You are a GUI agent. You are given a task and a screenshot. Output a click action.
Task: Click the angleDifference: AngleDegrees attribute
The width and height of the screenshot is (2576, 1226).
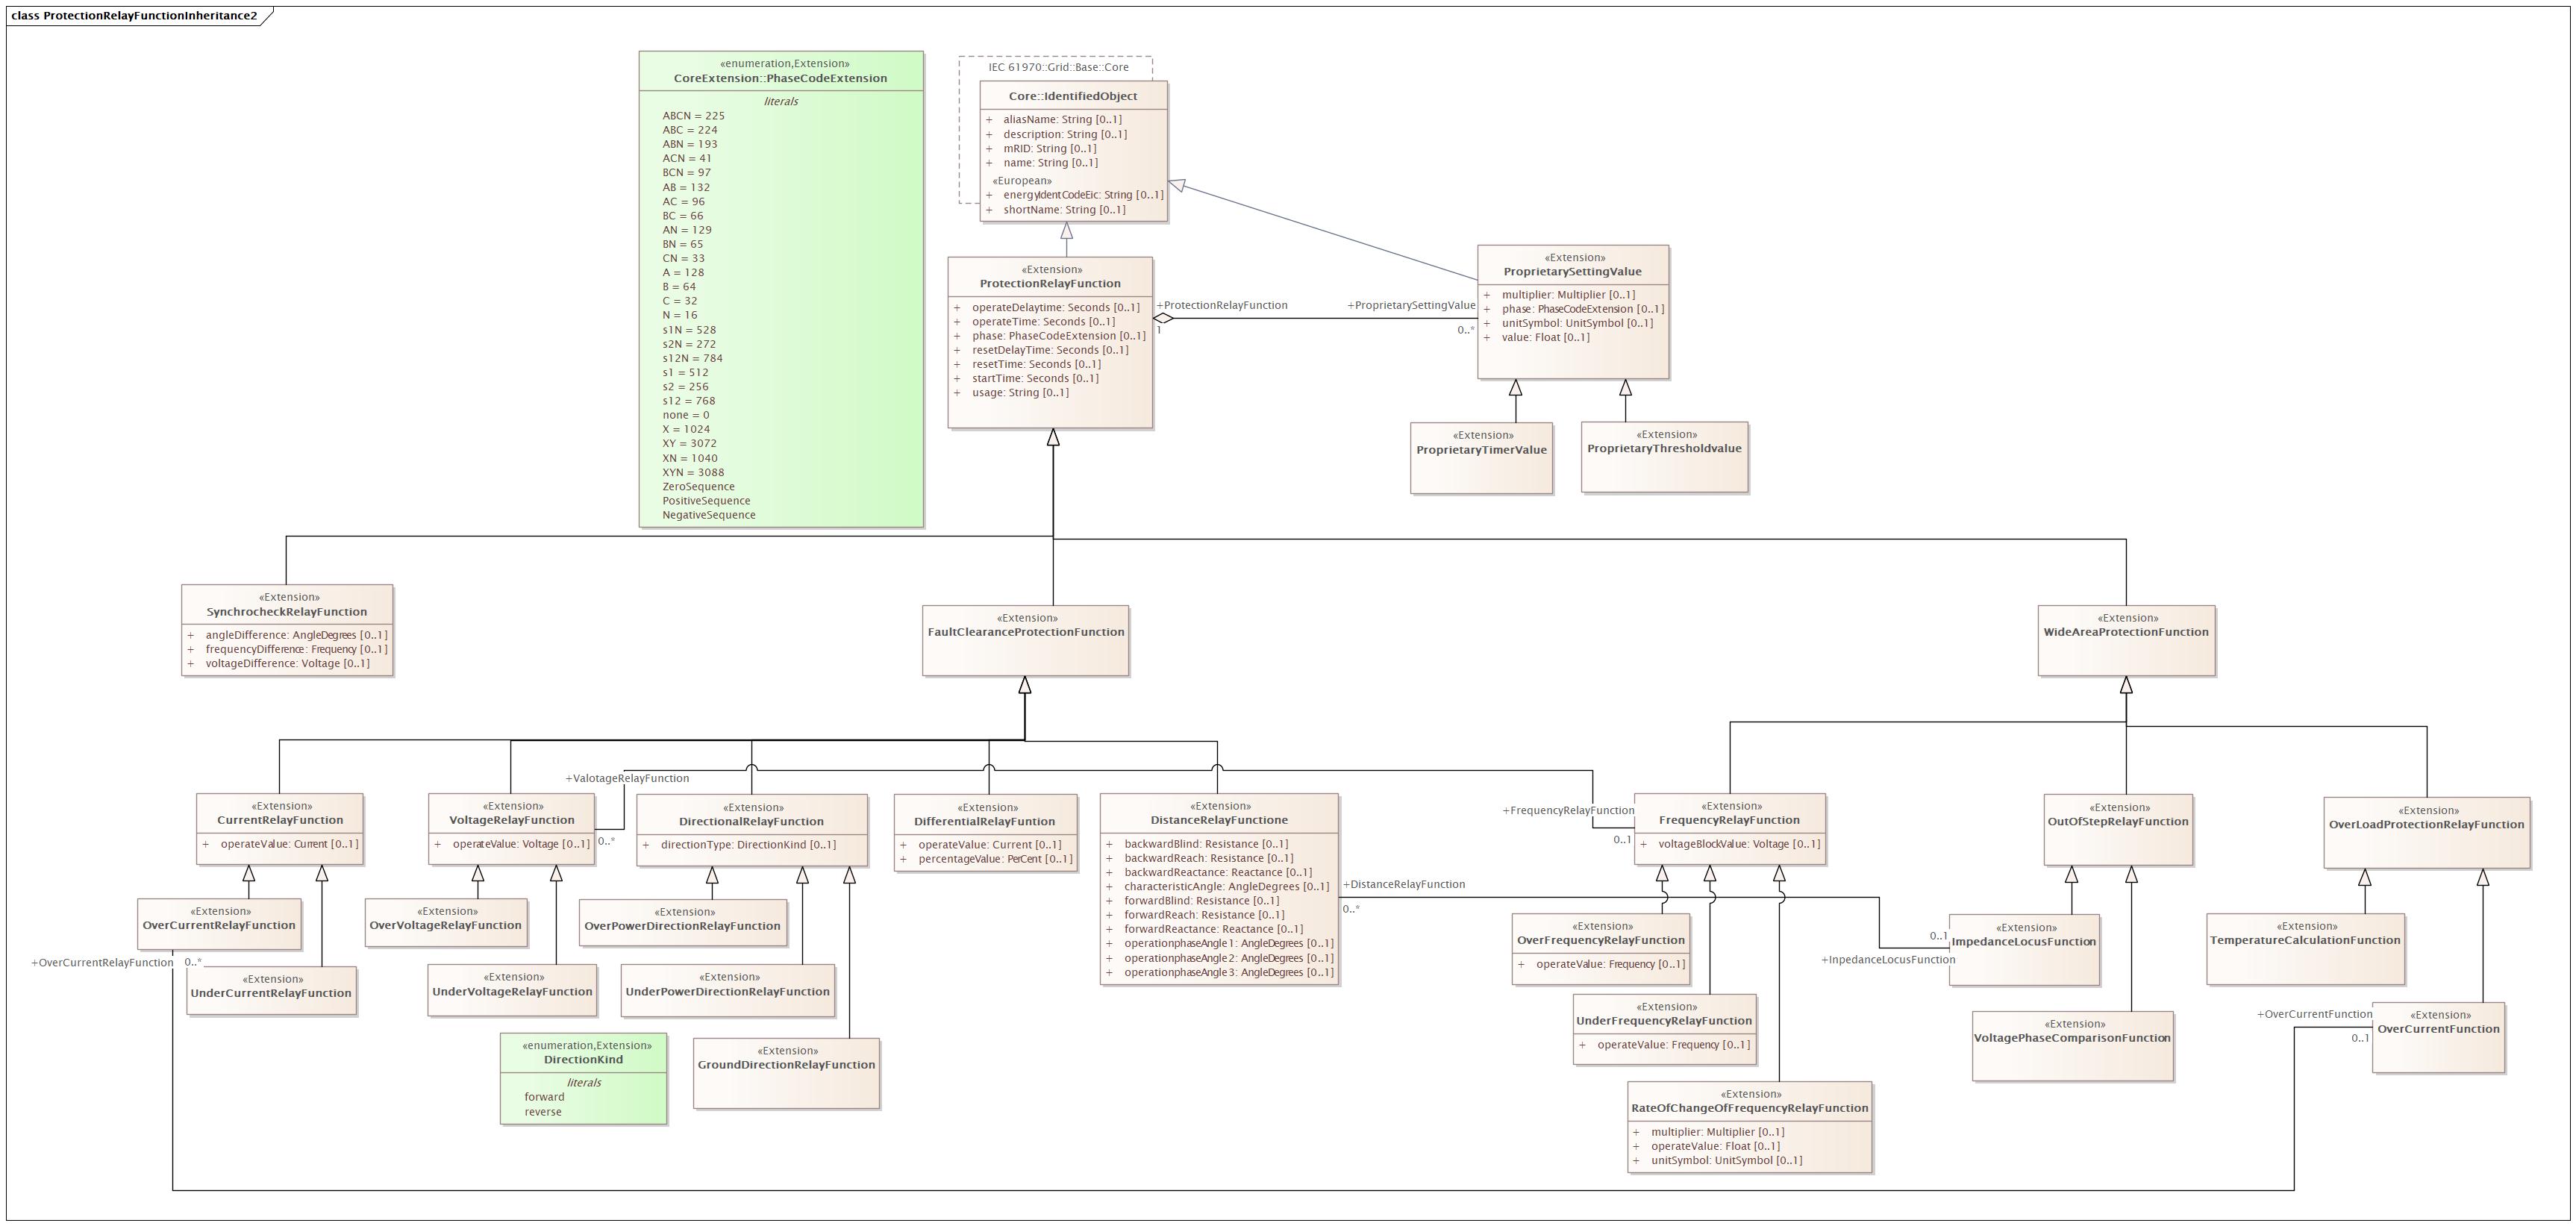297,635
